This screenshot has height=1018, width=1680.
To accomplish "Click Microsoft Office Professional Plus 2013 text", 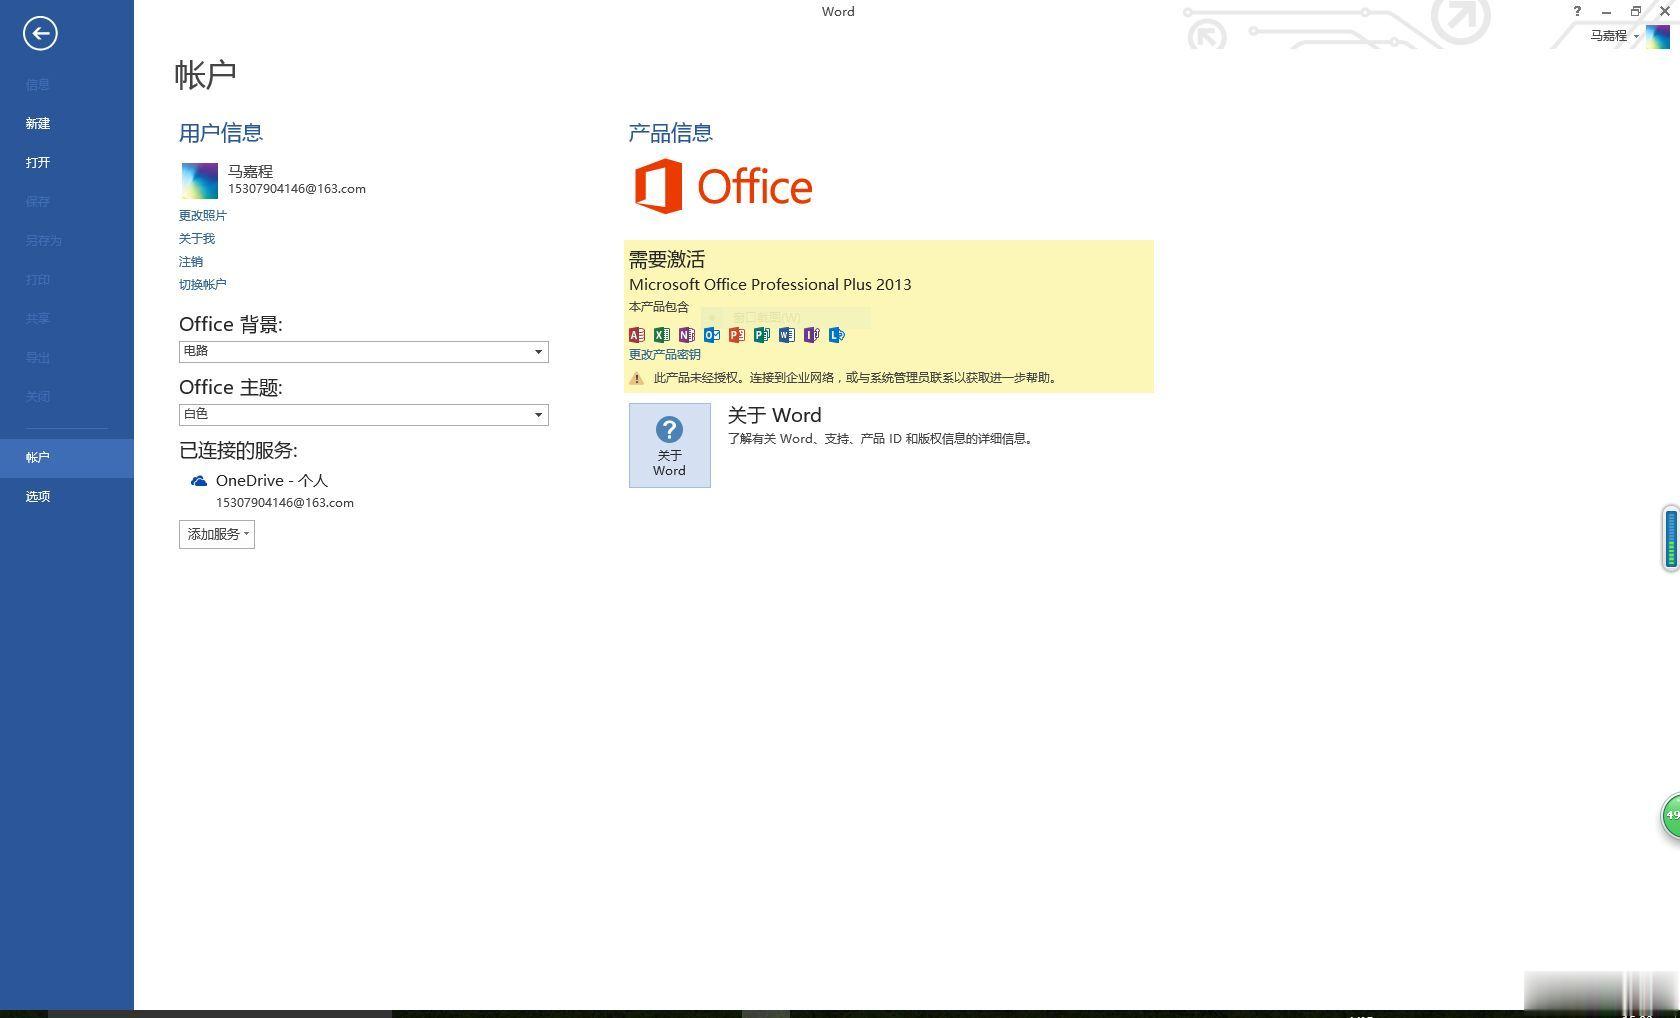I will point(770,284).
